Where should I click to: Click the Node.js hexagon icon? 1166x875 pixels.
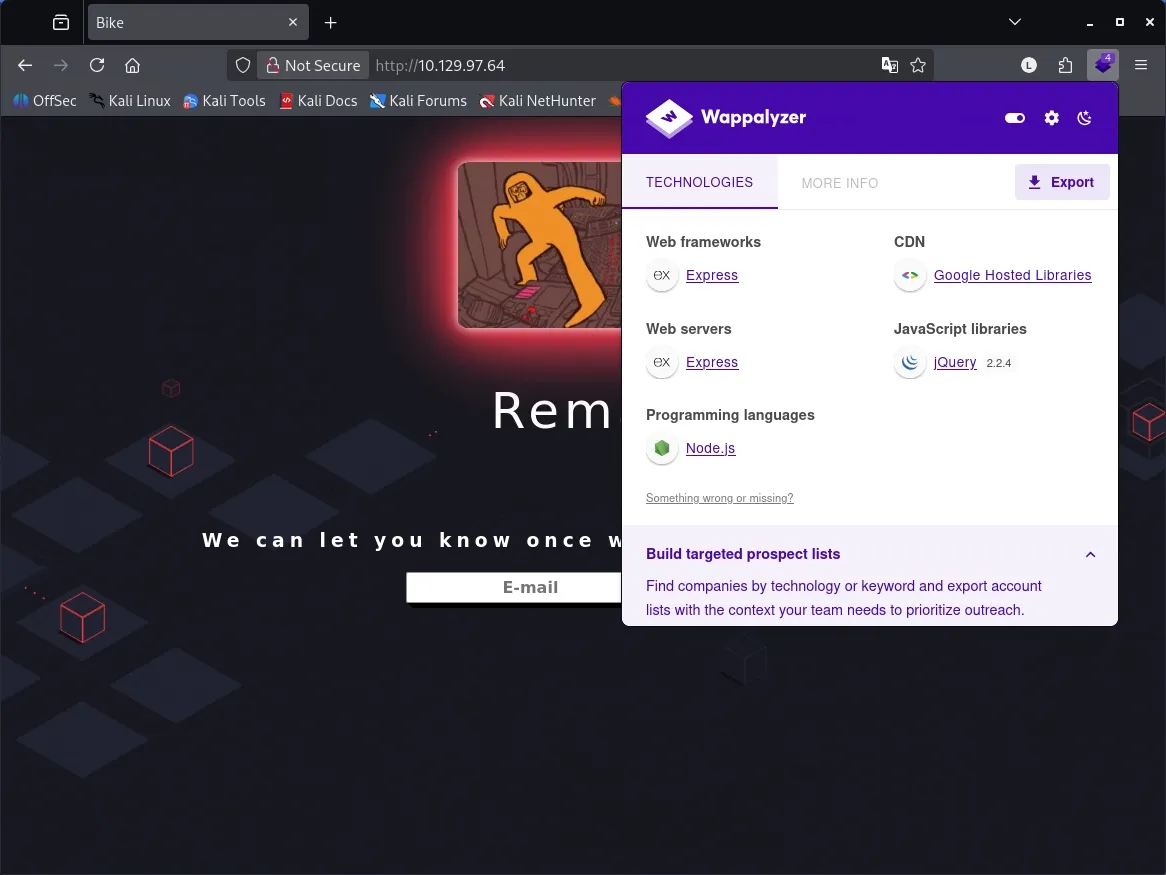(x=661, y=448)
